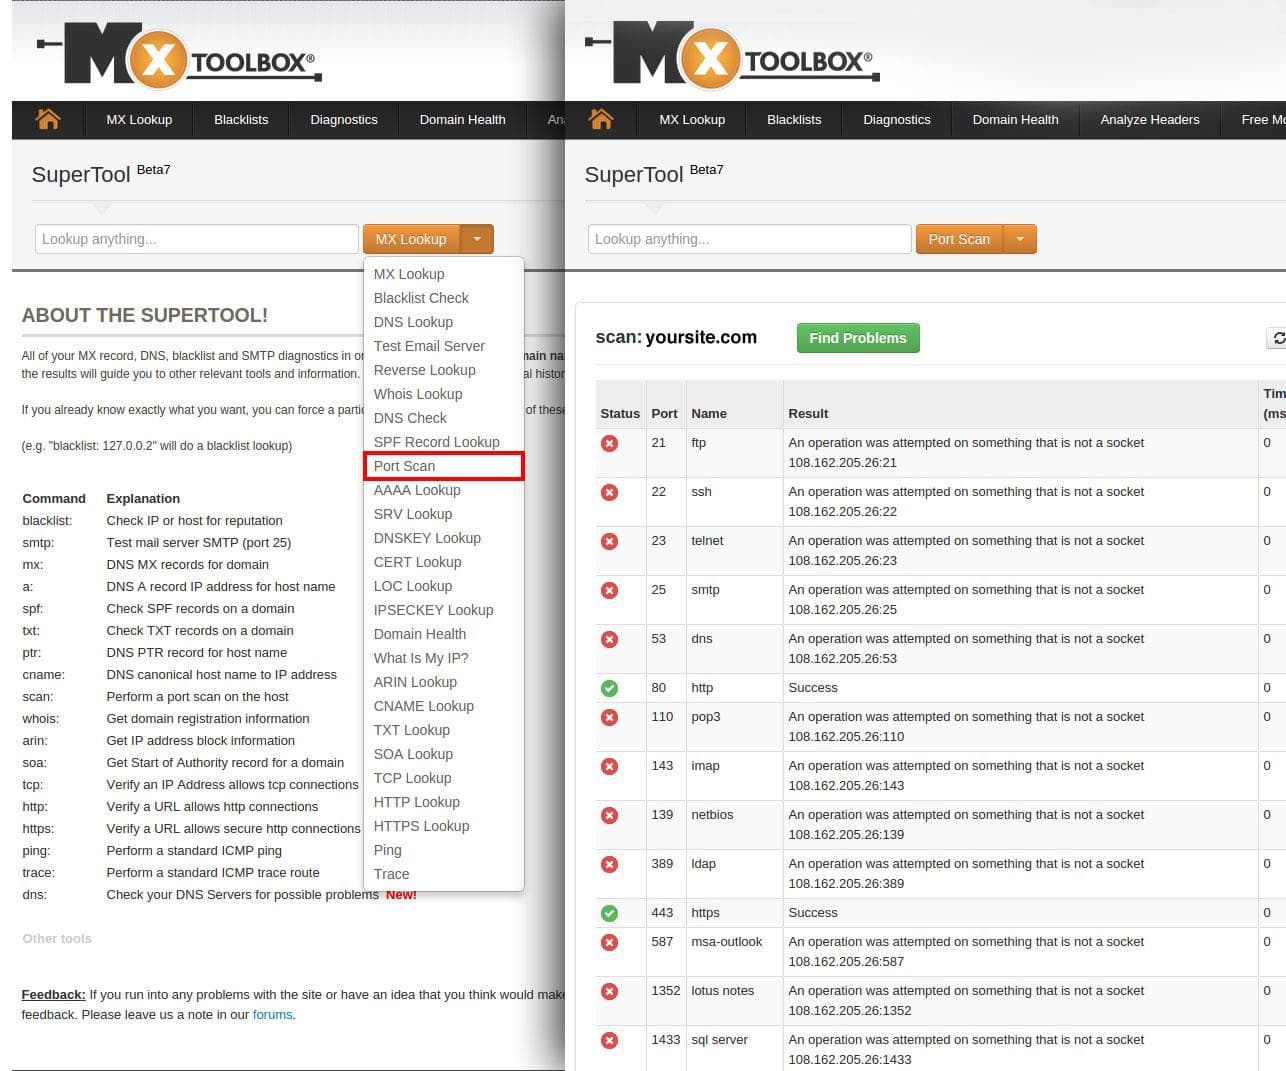This screenshot has width=1286, height=1071.
Task: Click red failed status icon for port 22 ssh
Action: [x=609, y=492]
